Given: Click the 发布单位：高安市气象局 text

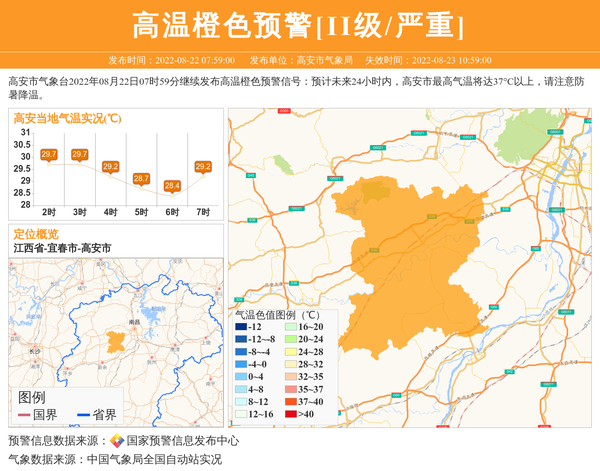Looking at the screenshot, I should pyautogui.click(x=301, y=60).
